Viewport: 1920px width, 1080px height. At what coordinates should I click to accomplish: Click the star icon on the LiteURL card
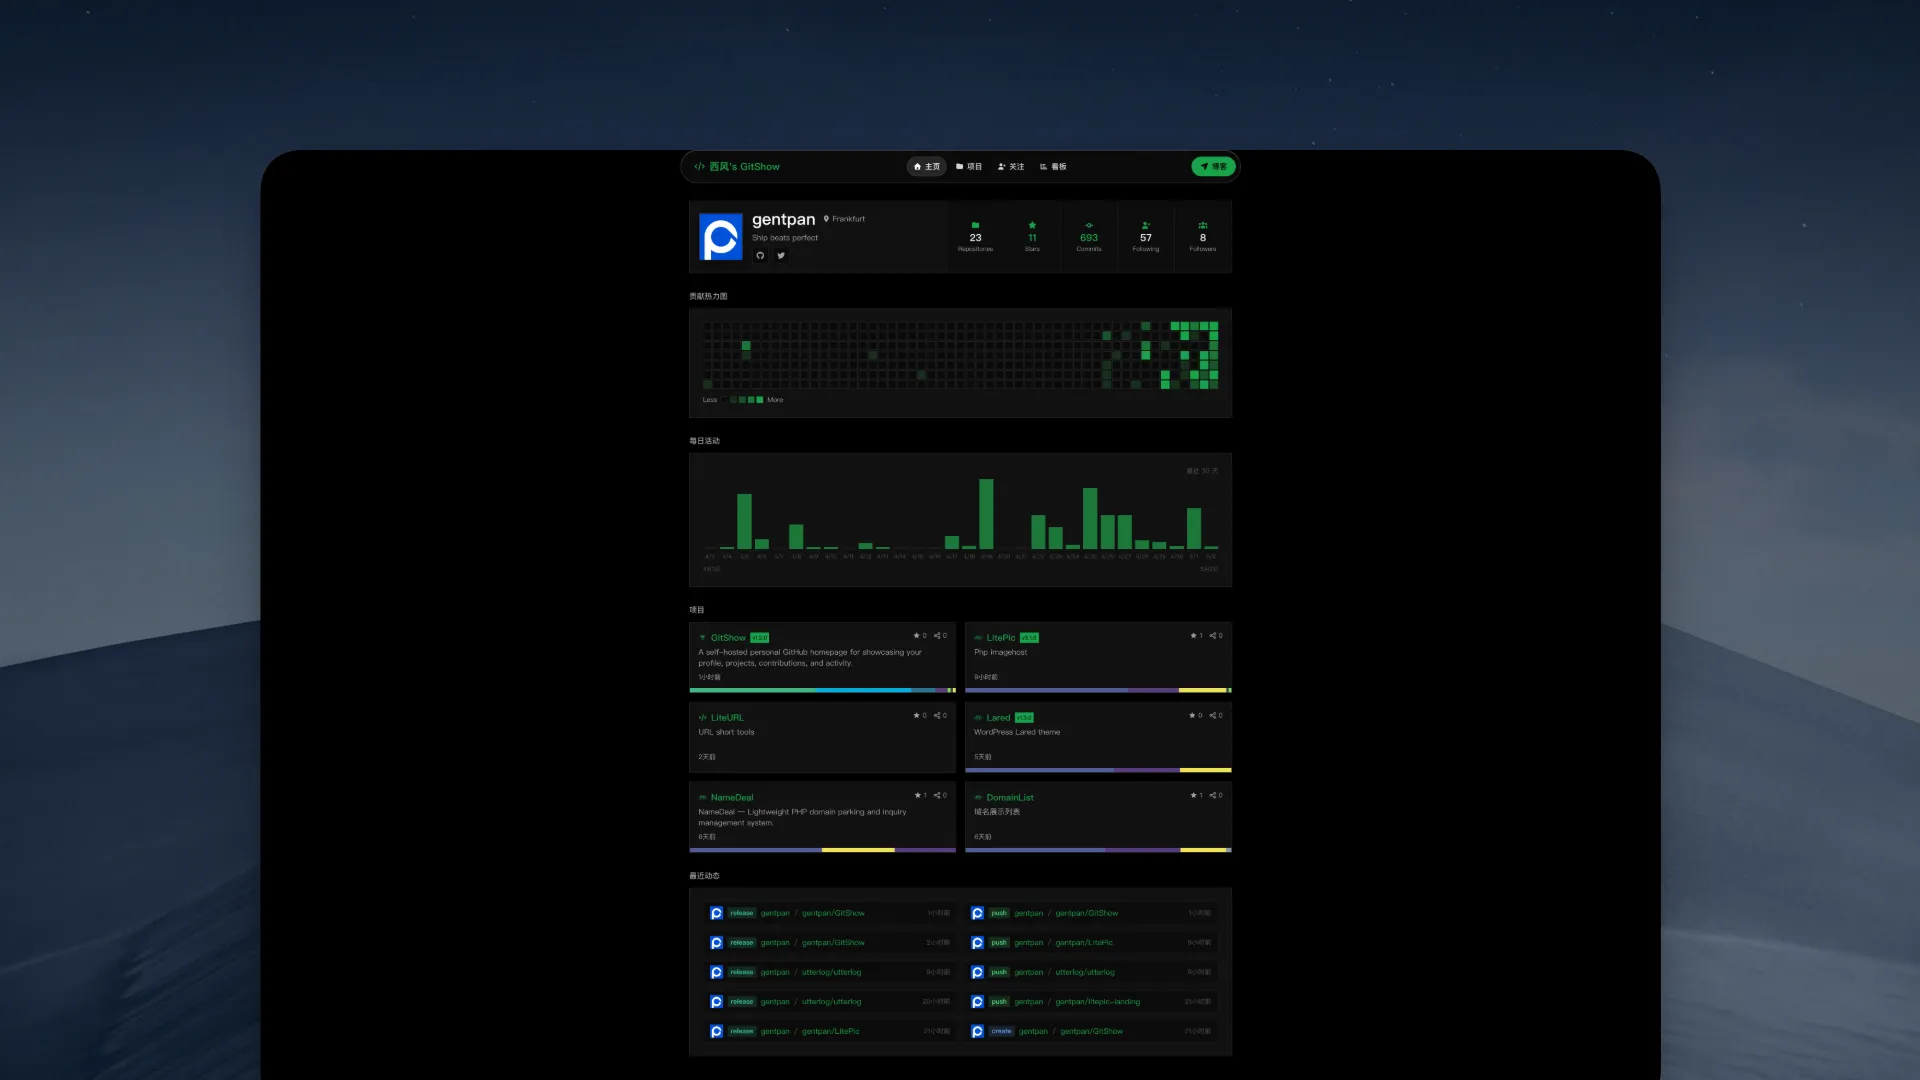(x=916, y=716)
